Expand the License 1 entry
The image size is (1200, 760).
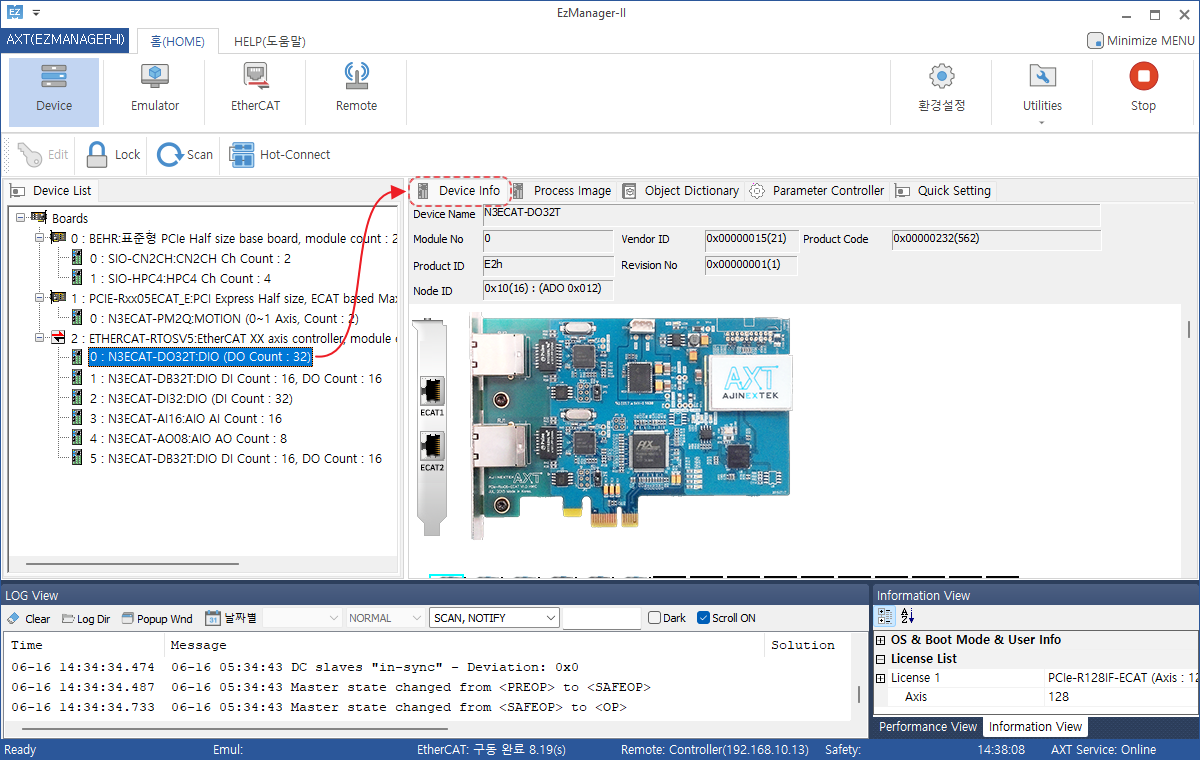point(881,678)
